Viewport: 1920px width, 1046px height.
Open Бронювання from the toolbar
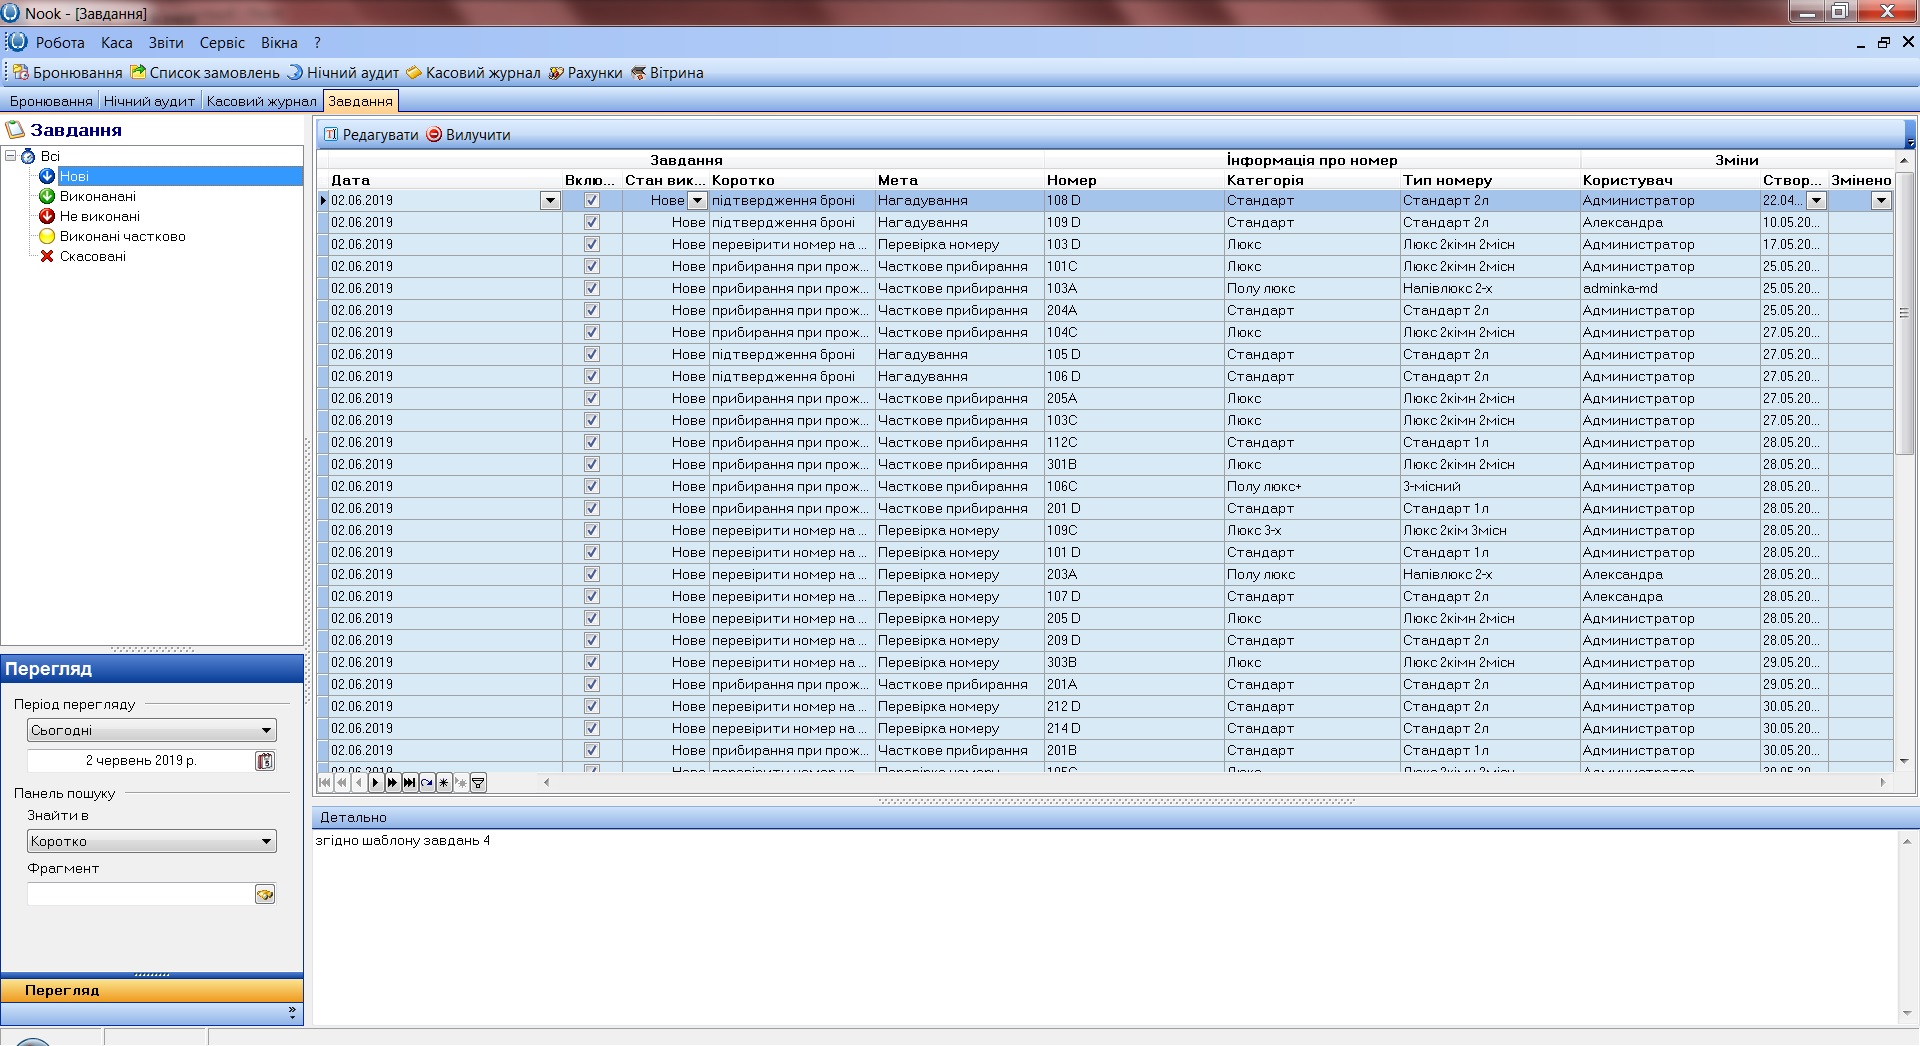[x=68, y=73]
